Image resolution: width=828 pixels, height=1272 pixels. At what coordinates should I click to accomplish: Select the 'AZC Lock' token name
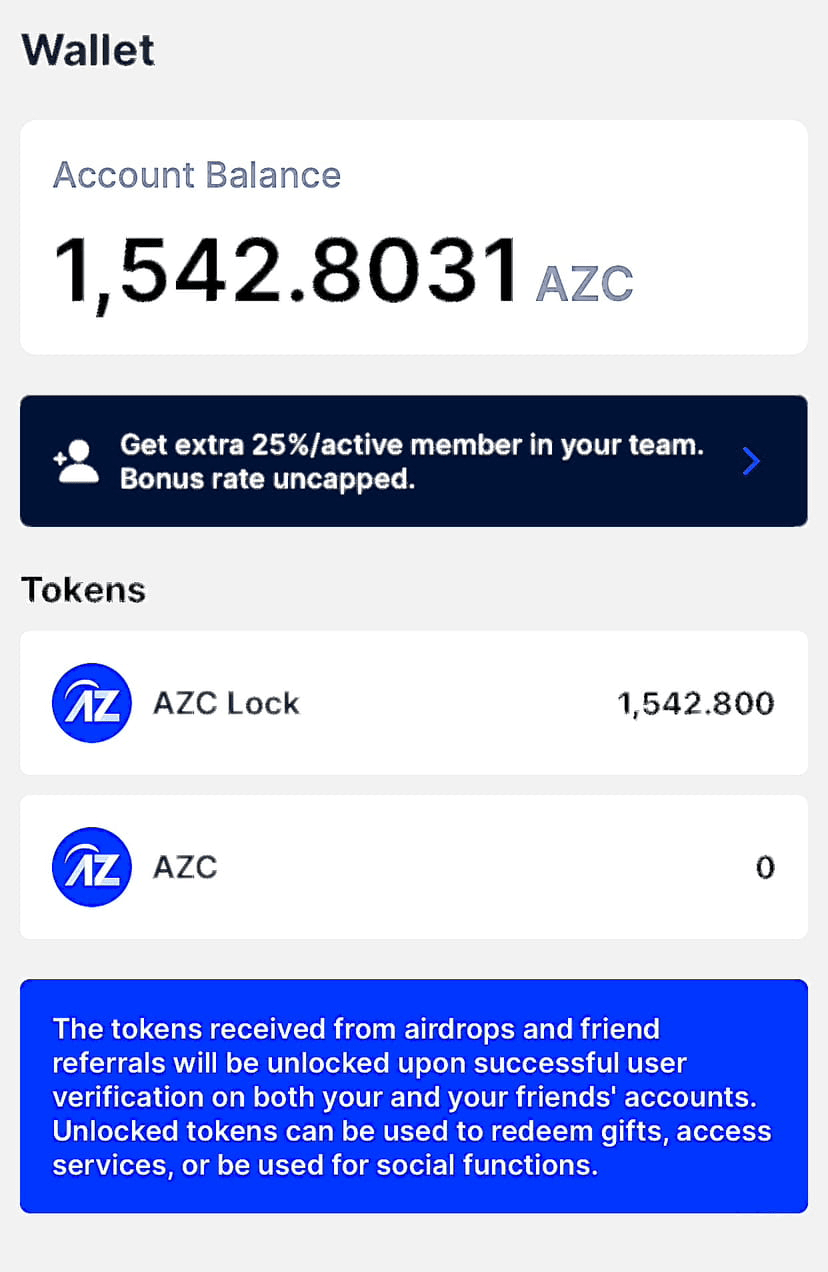point(226,703)
